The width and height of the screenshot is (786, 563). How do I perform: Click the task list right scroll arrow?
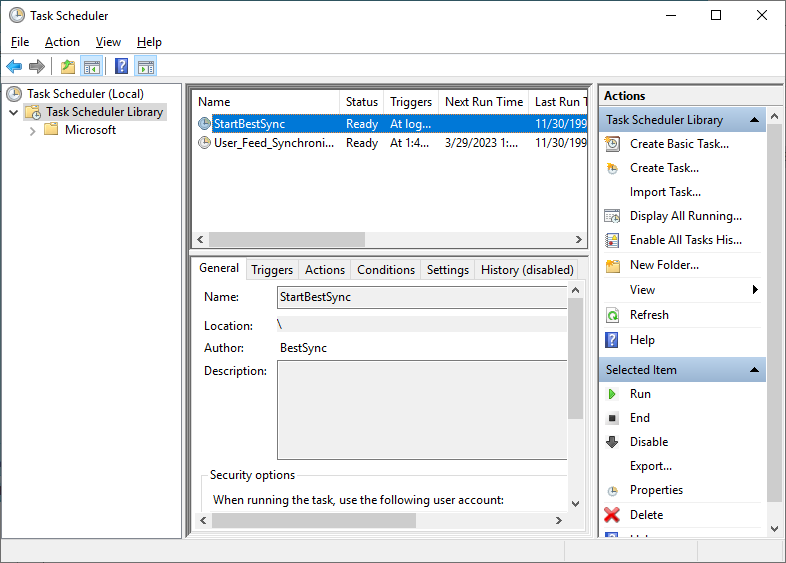[578, 240]
